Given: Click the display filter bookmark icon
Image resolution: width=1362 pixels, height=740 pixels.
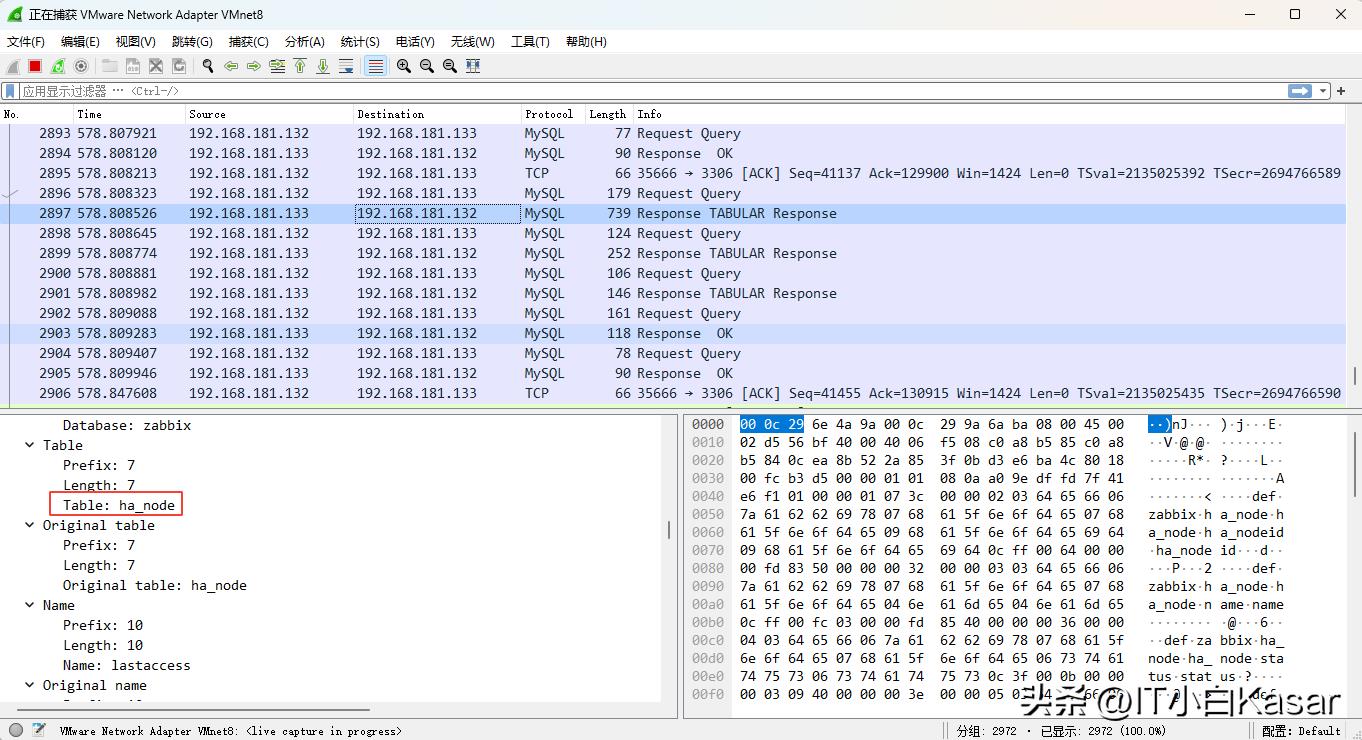Looking at the screenshot, I should click(10, 91).
